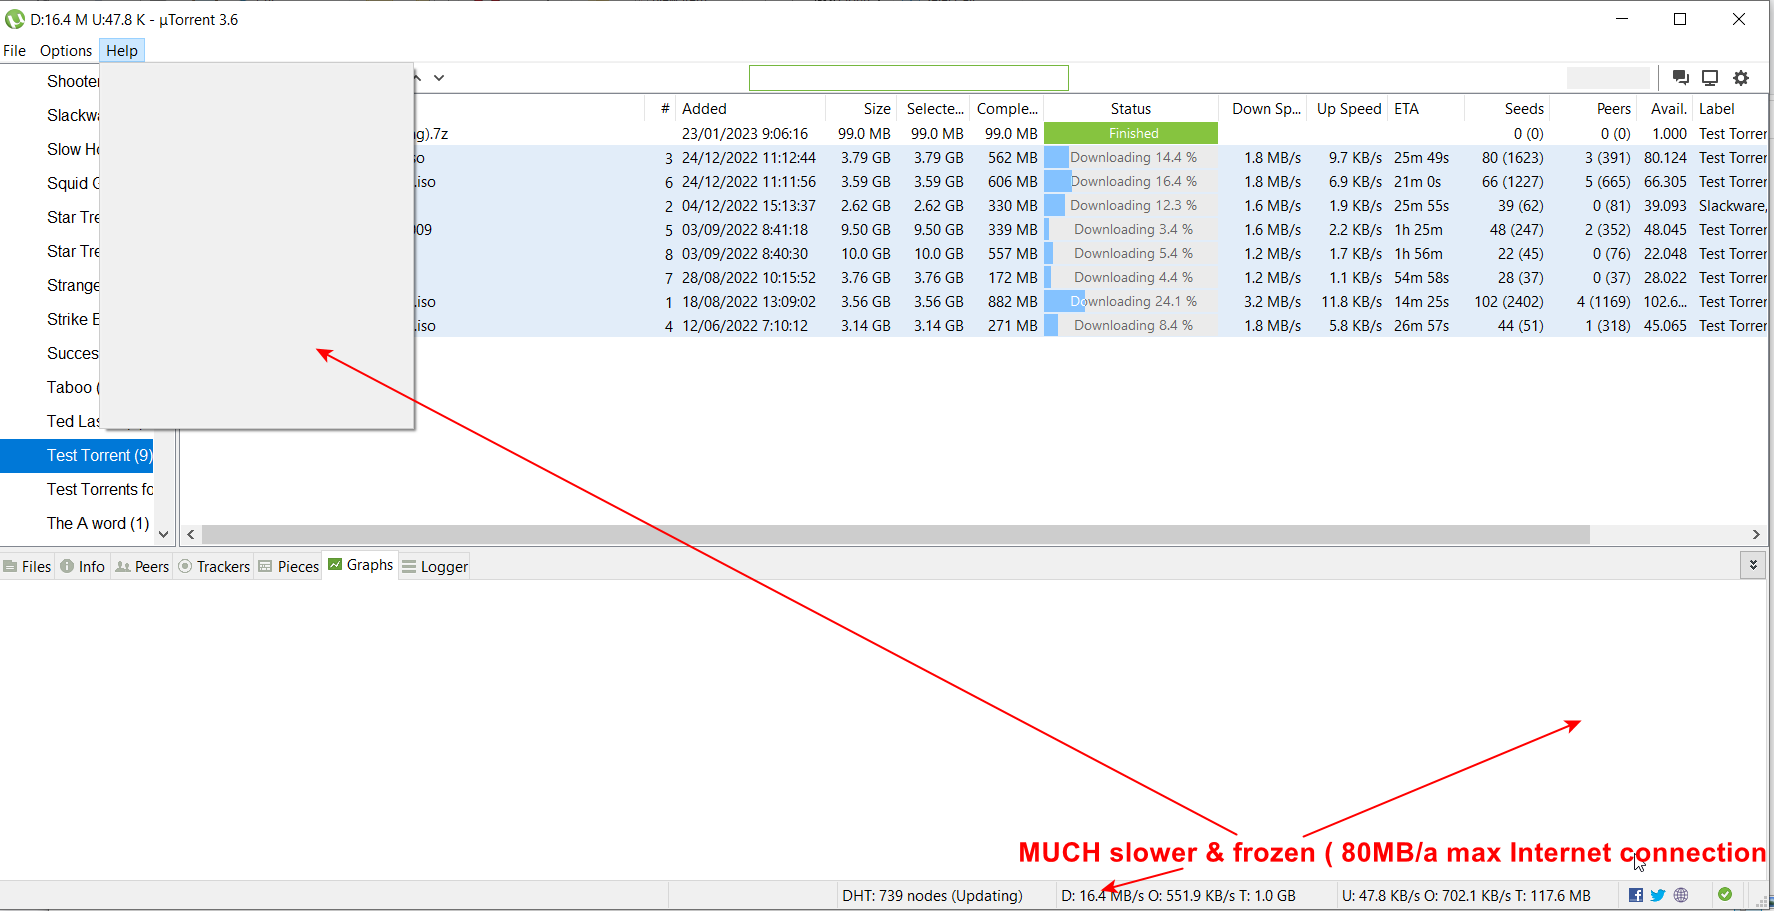
Task: Select the Graphs tab
Action: [361, 565]
